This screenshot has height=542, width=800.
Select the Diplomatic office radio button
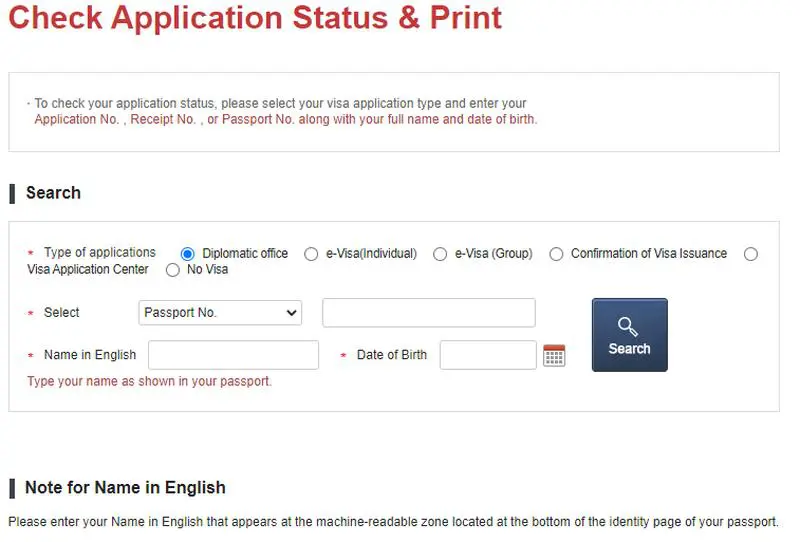[x=188, y=254]
